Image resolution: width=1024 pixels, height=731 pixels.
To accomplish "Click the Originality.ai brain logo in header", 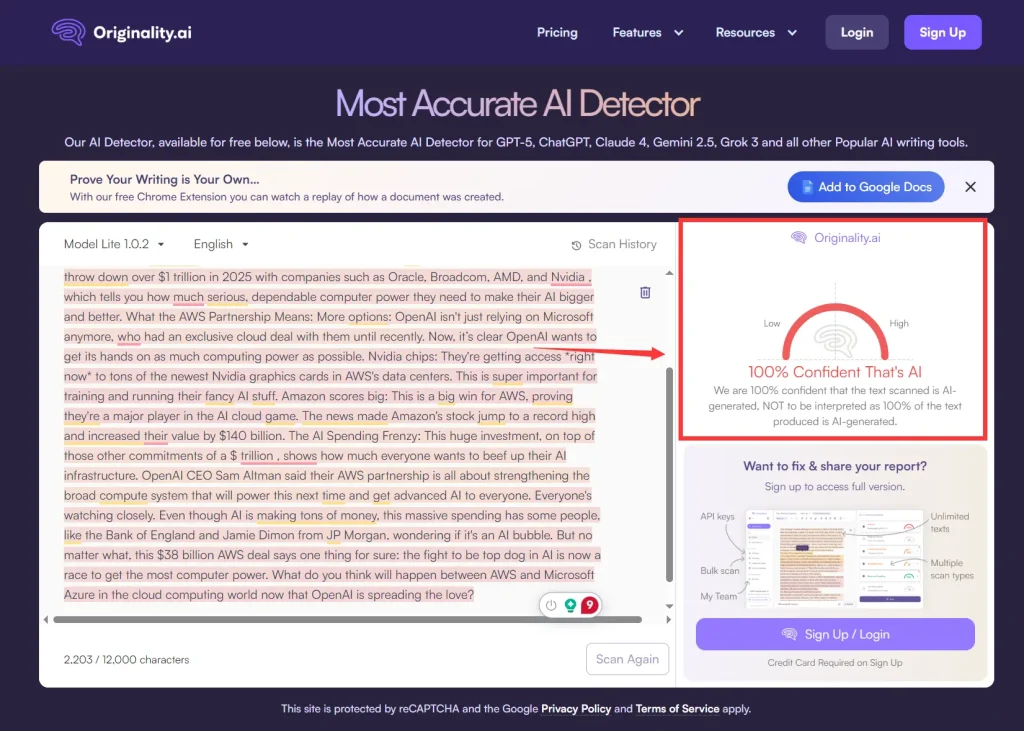I will 69,32.
